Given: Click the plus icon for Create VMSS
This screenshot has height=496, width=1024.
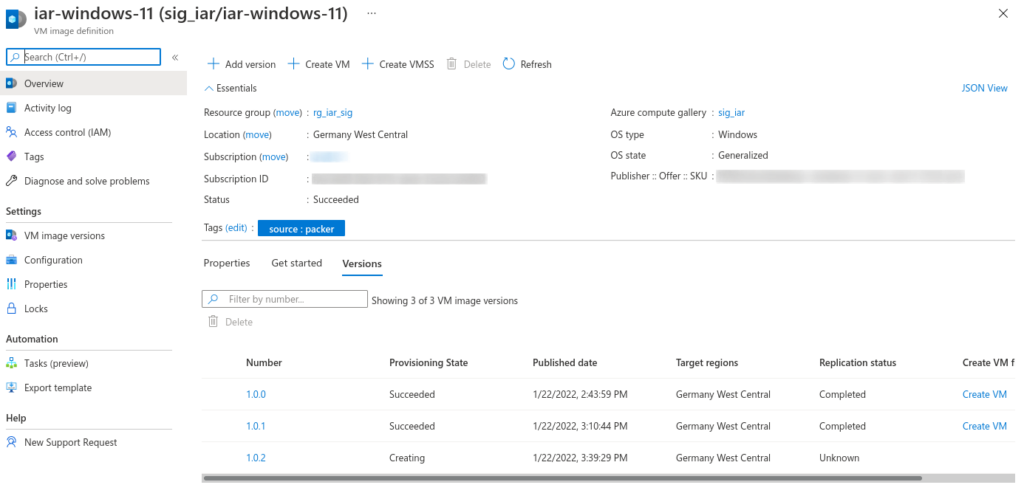Looking at the screenshot, I should [368, 64].
